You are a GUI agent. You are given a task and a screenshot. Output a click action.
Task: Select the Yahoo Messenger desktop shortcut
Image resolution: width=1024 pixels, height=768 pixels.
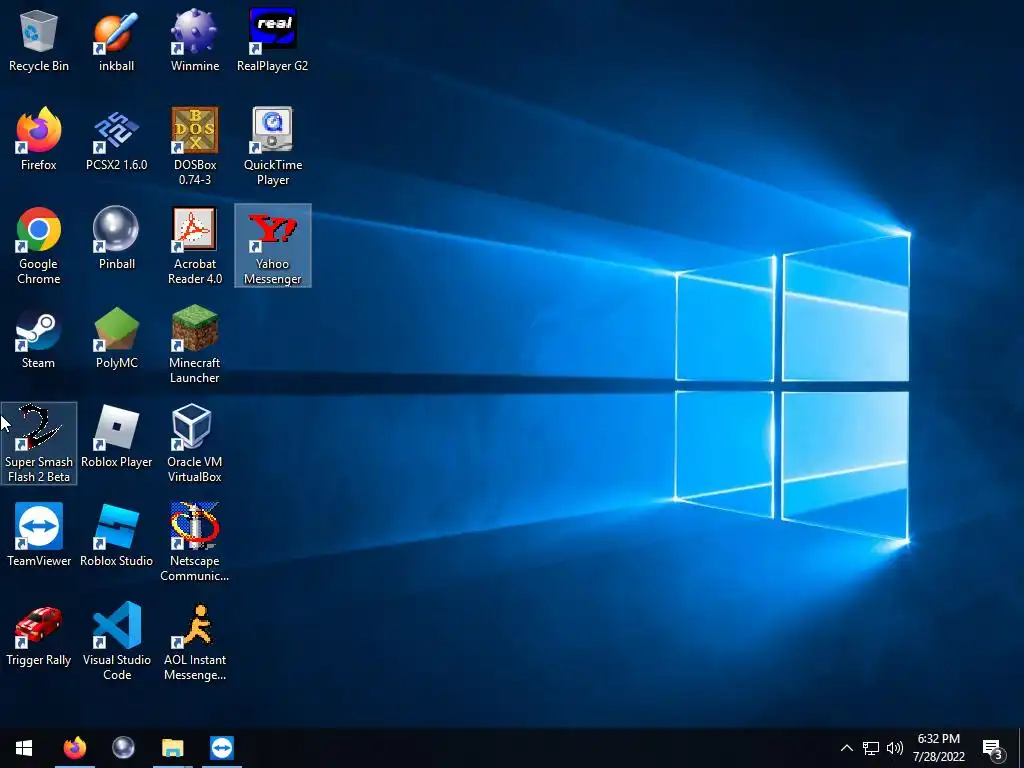[272, 246]
